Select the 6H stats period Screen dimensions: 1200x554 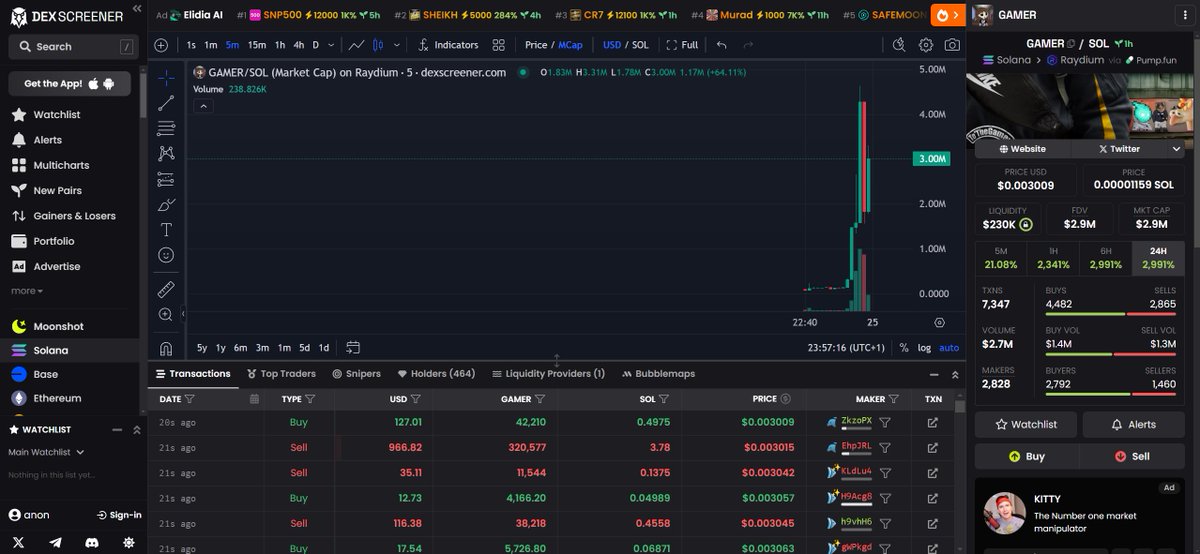coord(1105,258)
